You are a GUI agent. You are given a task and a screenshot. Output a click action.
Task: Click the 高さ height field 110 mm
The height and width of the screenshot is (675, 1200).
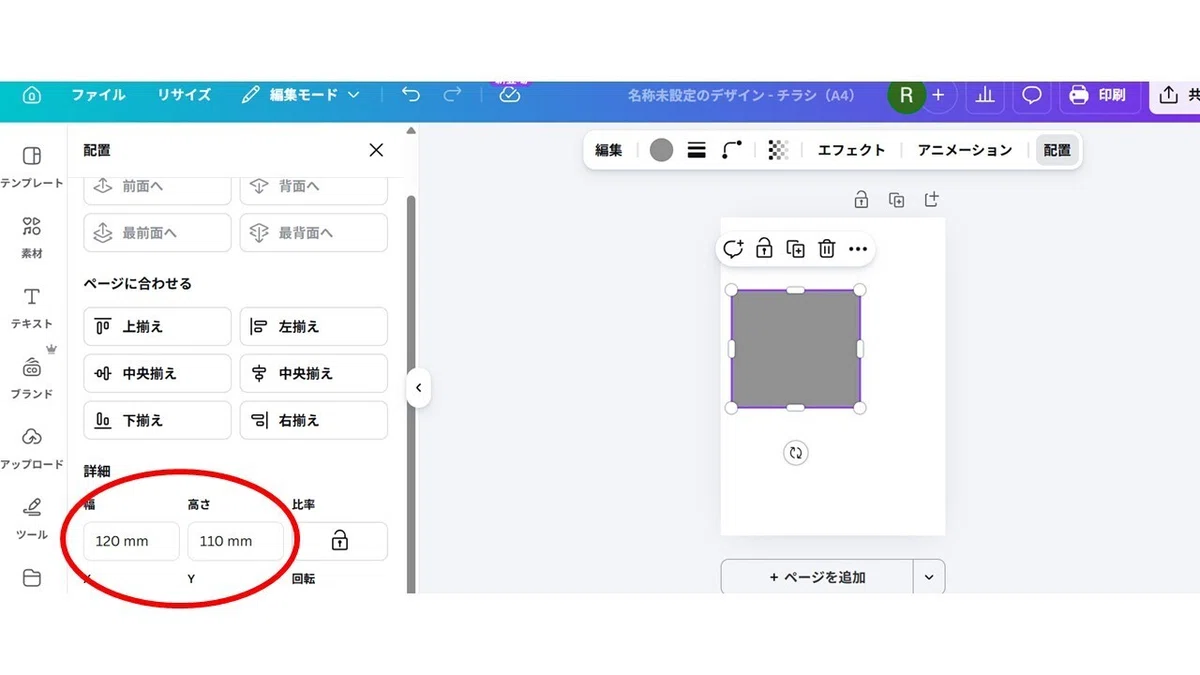(235, 541)
